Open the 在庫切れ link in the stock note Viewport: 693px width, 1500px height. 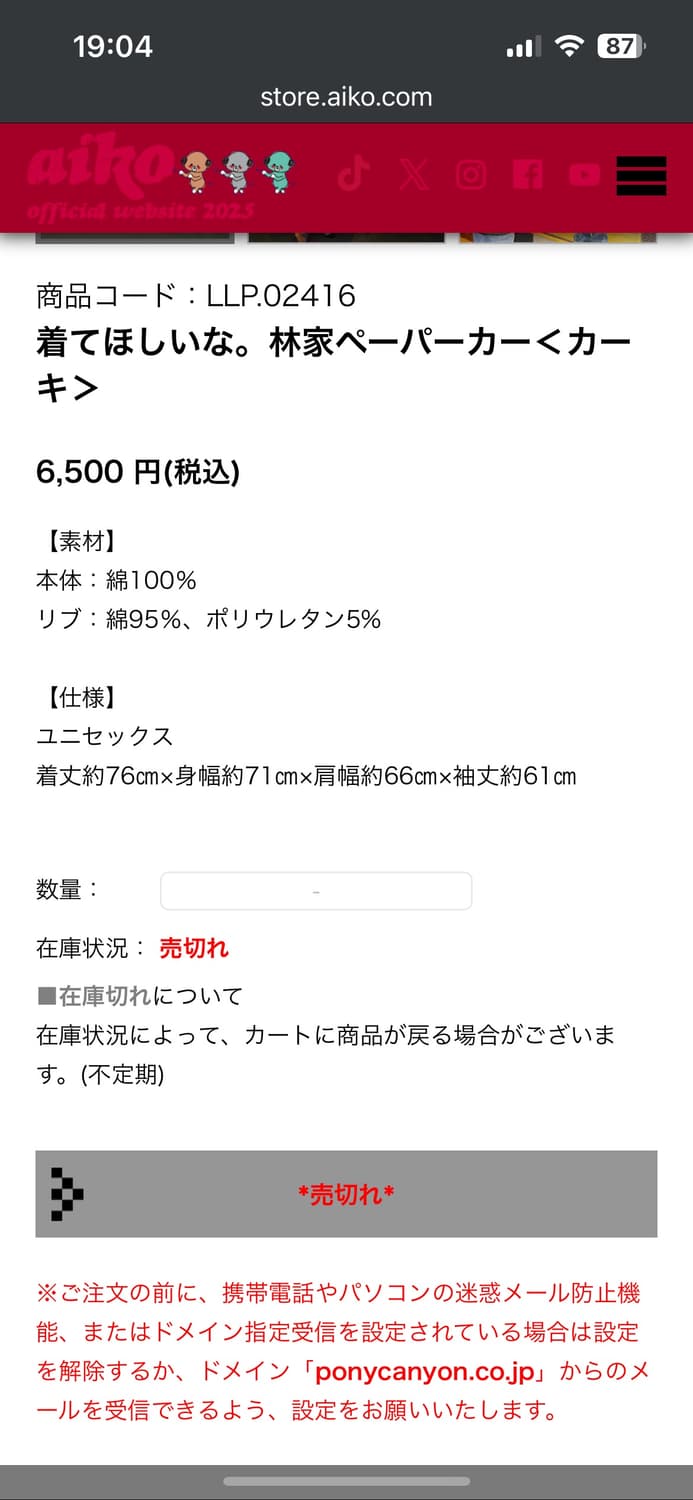click(104, 996)
